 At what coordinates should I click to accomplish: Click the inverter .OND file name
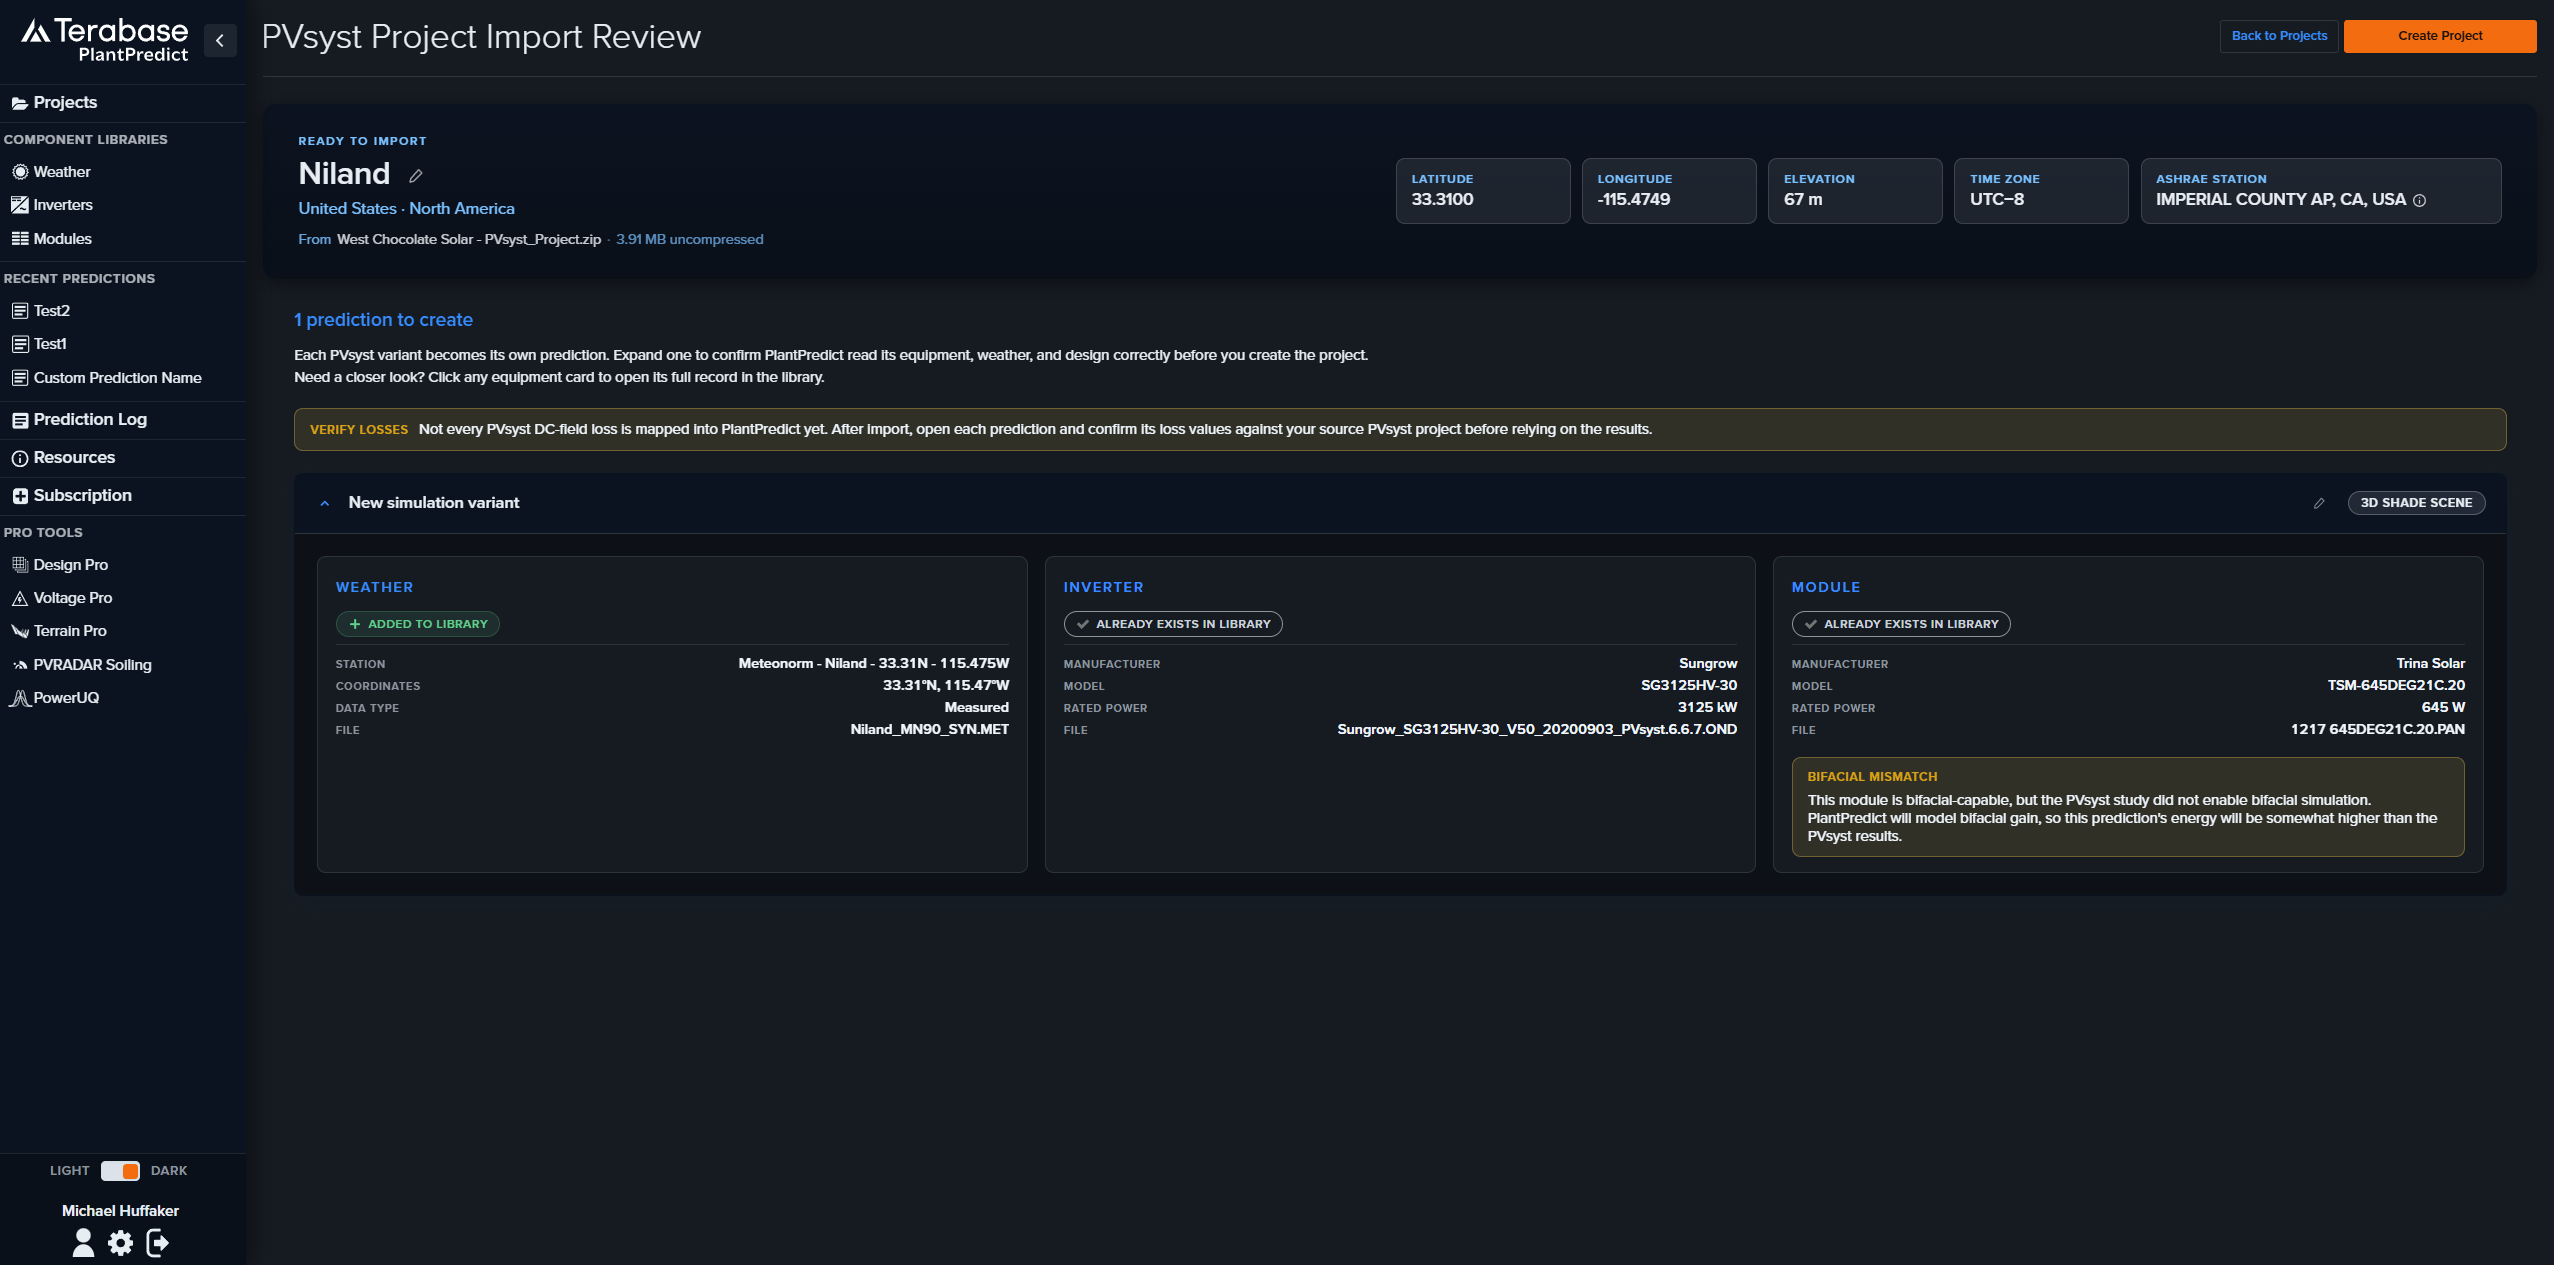tap(1537, 730)
